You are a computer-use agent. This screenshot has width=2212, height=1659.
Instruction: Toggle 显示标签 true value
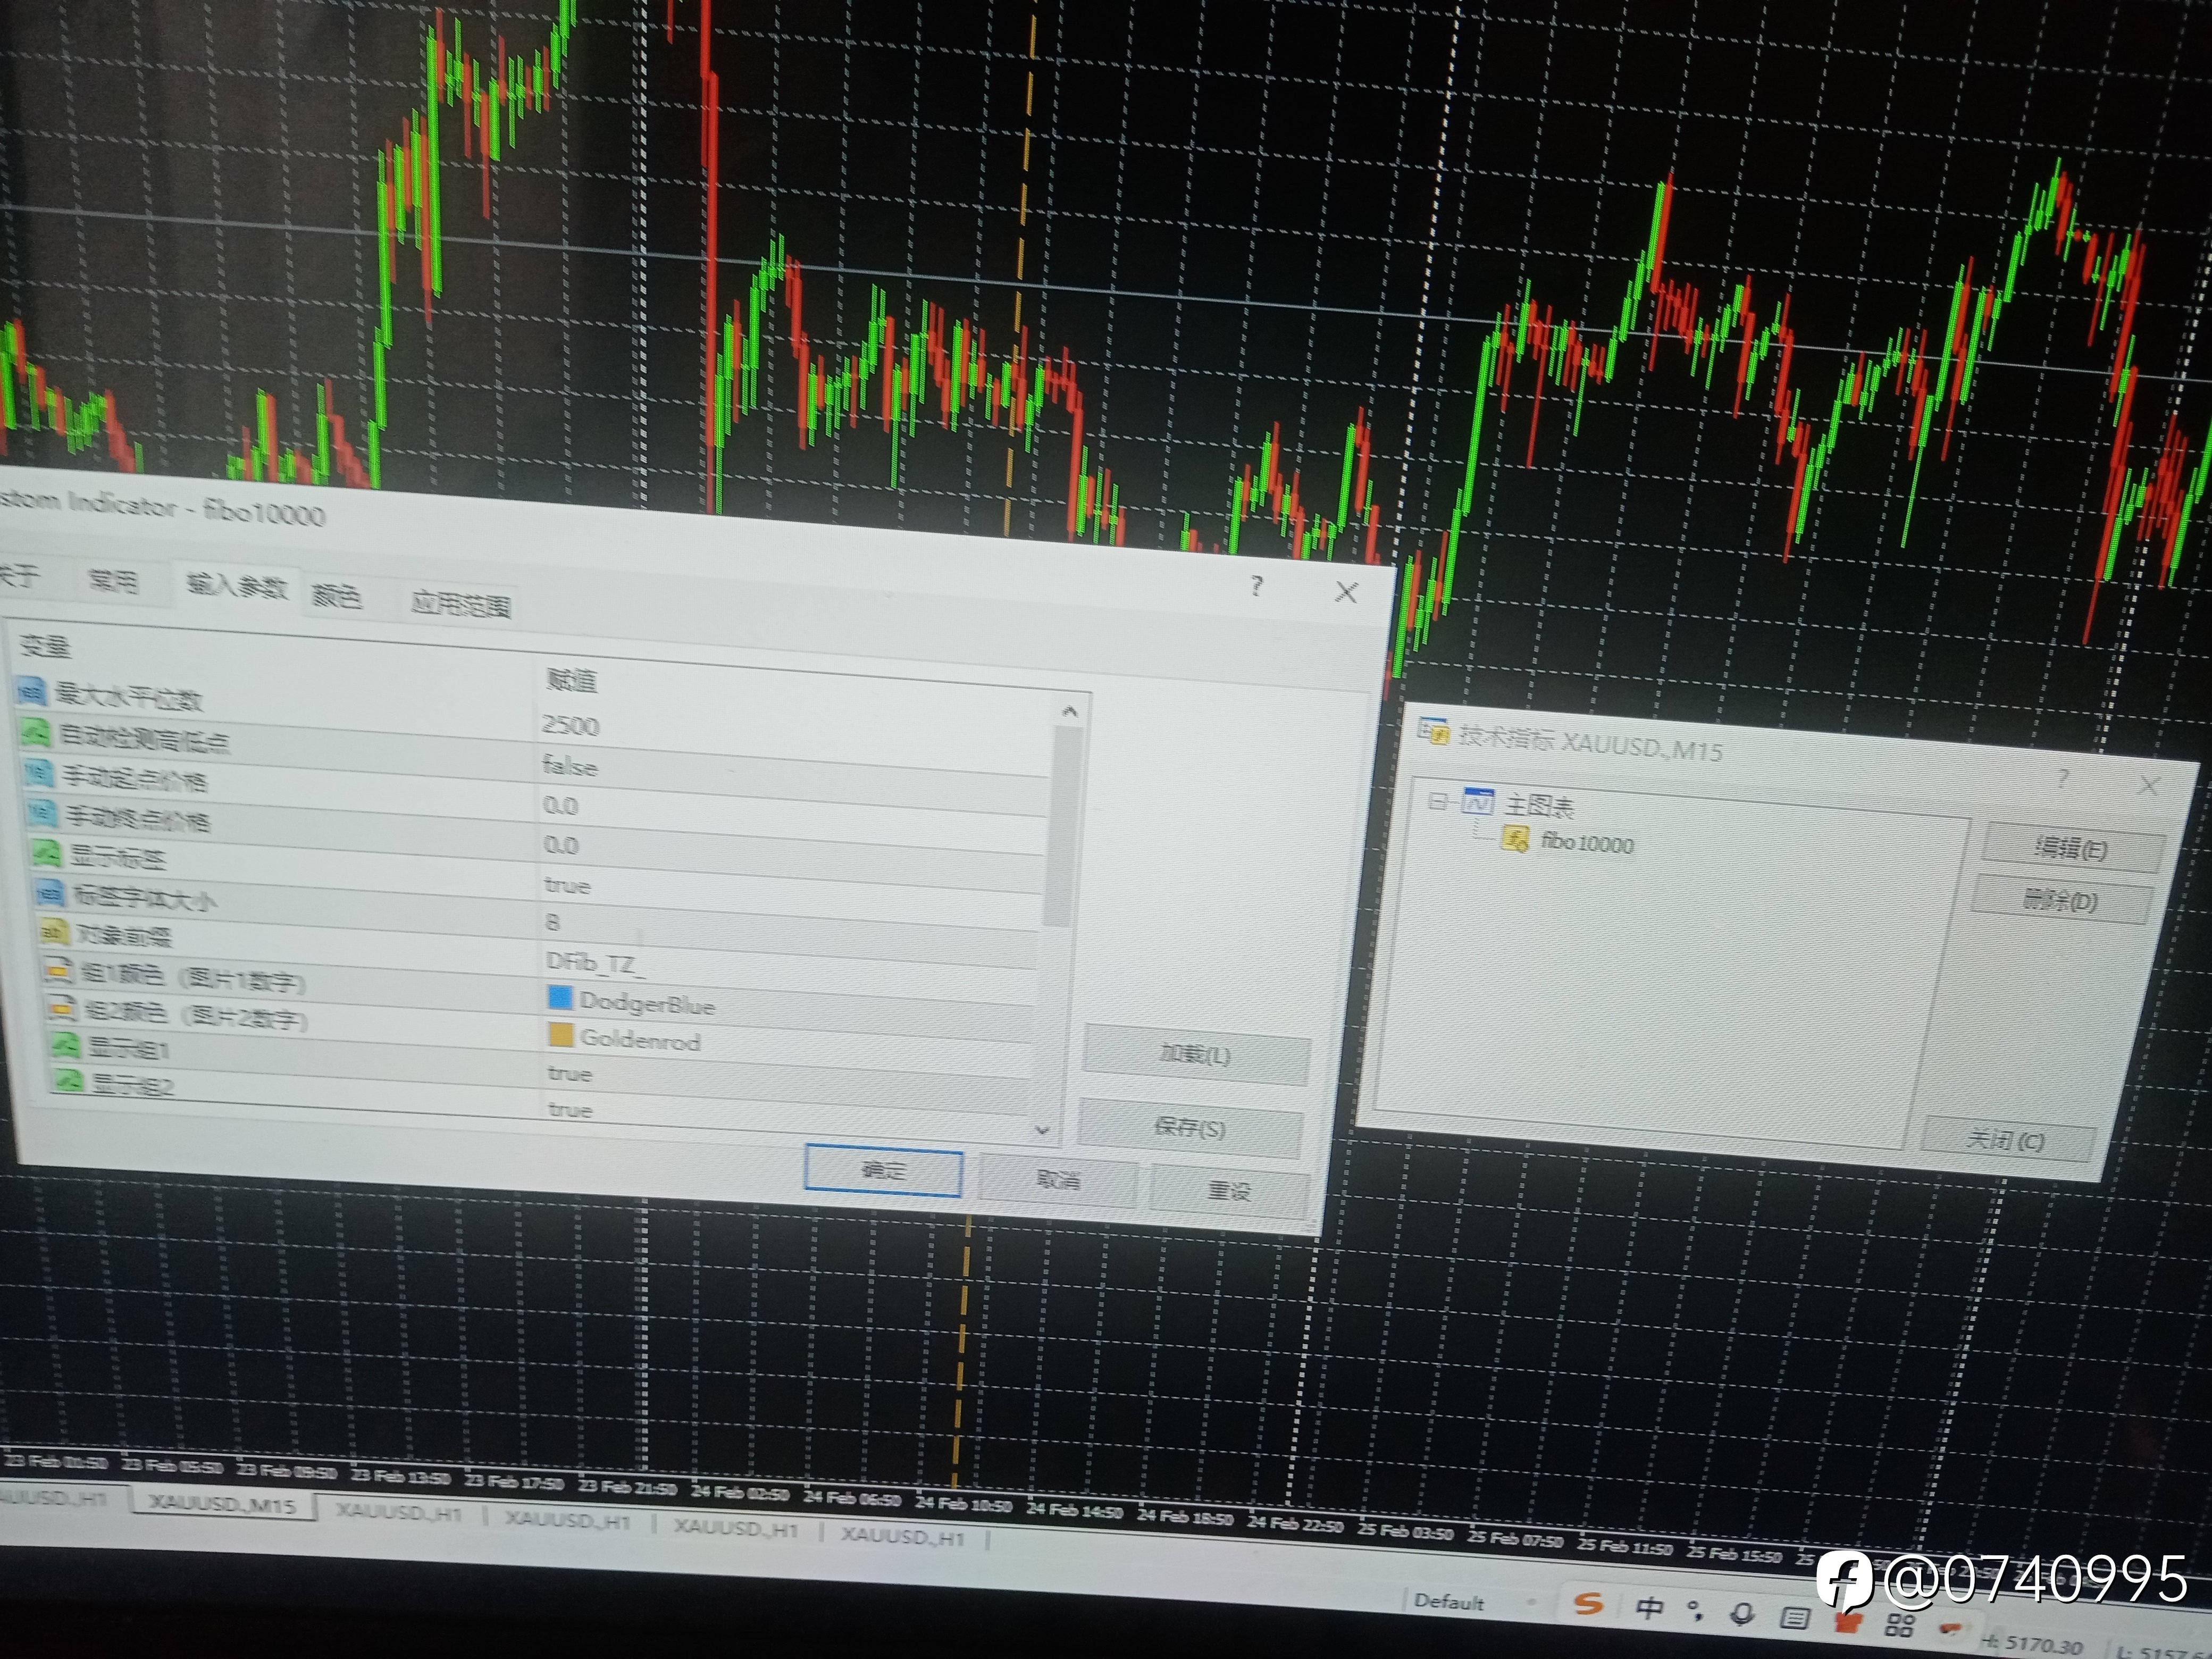(x=567, y=885)
